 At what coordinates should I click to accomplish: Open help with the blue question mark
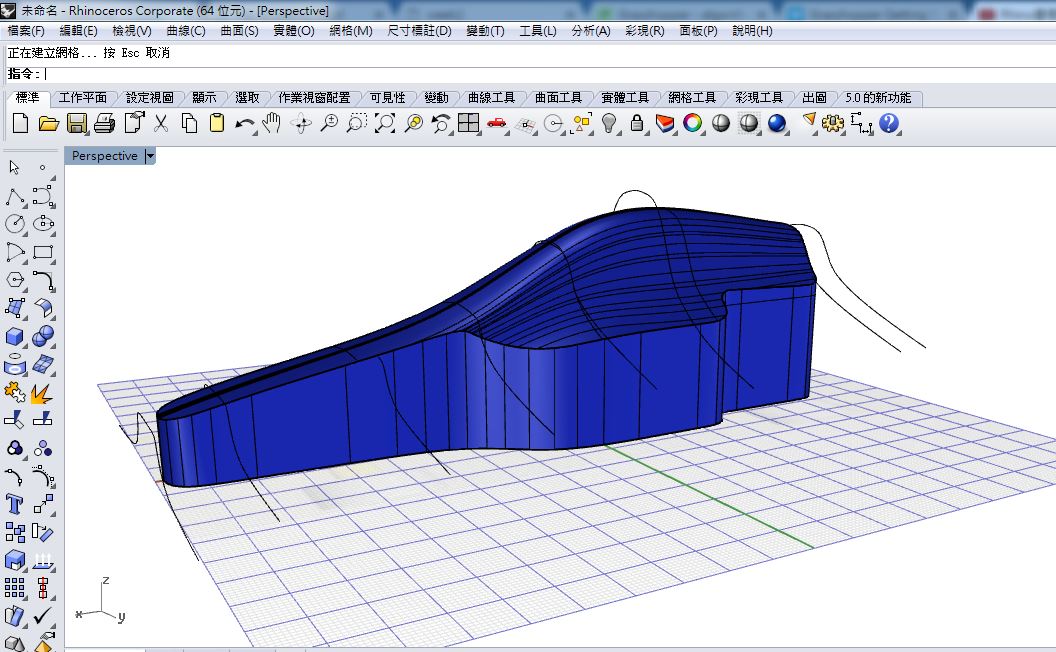tap(889, 123)
